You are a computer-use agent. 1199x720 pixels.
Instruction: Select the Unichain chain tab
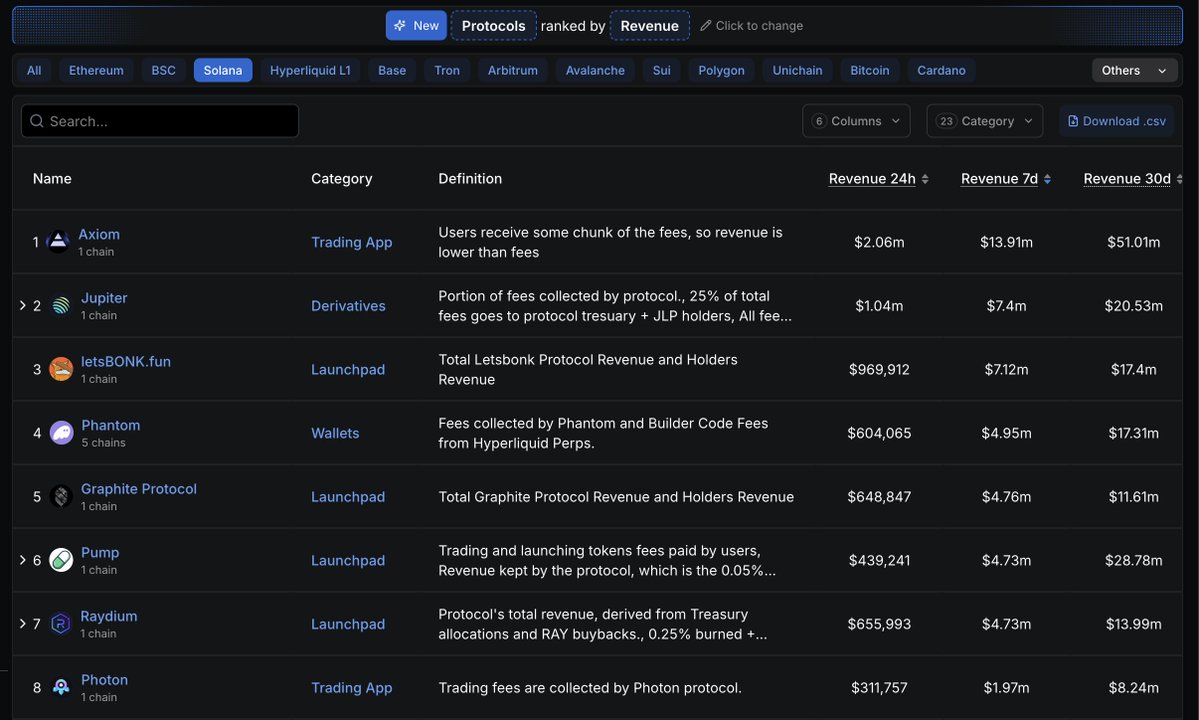tap(797, 70)
